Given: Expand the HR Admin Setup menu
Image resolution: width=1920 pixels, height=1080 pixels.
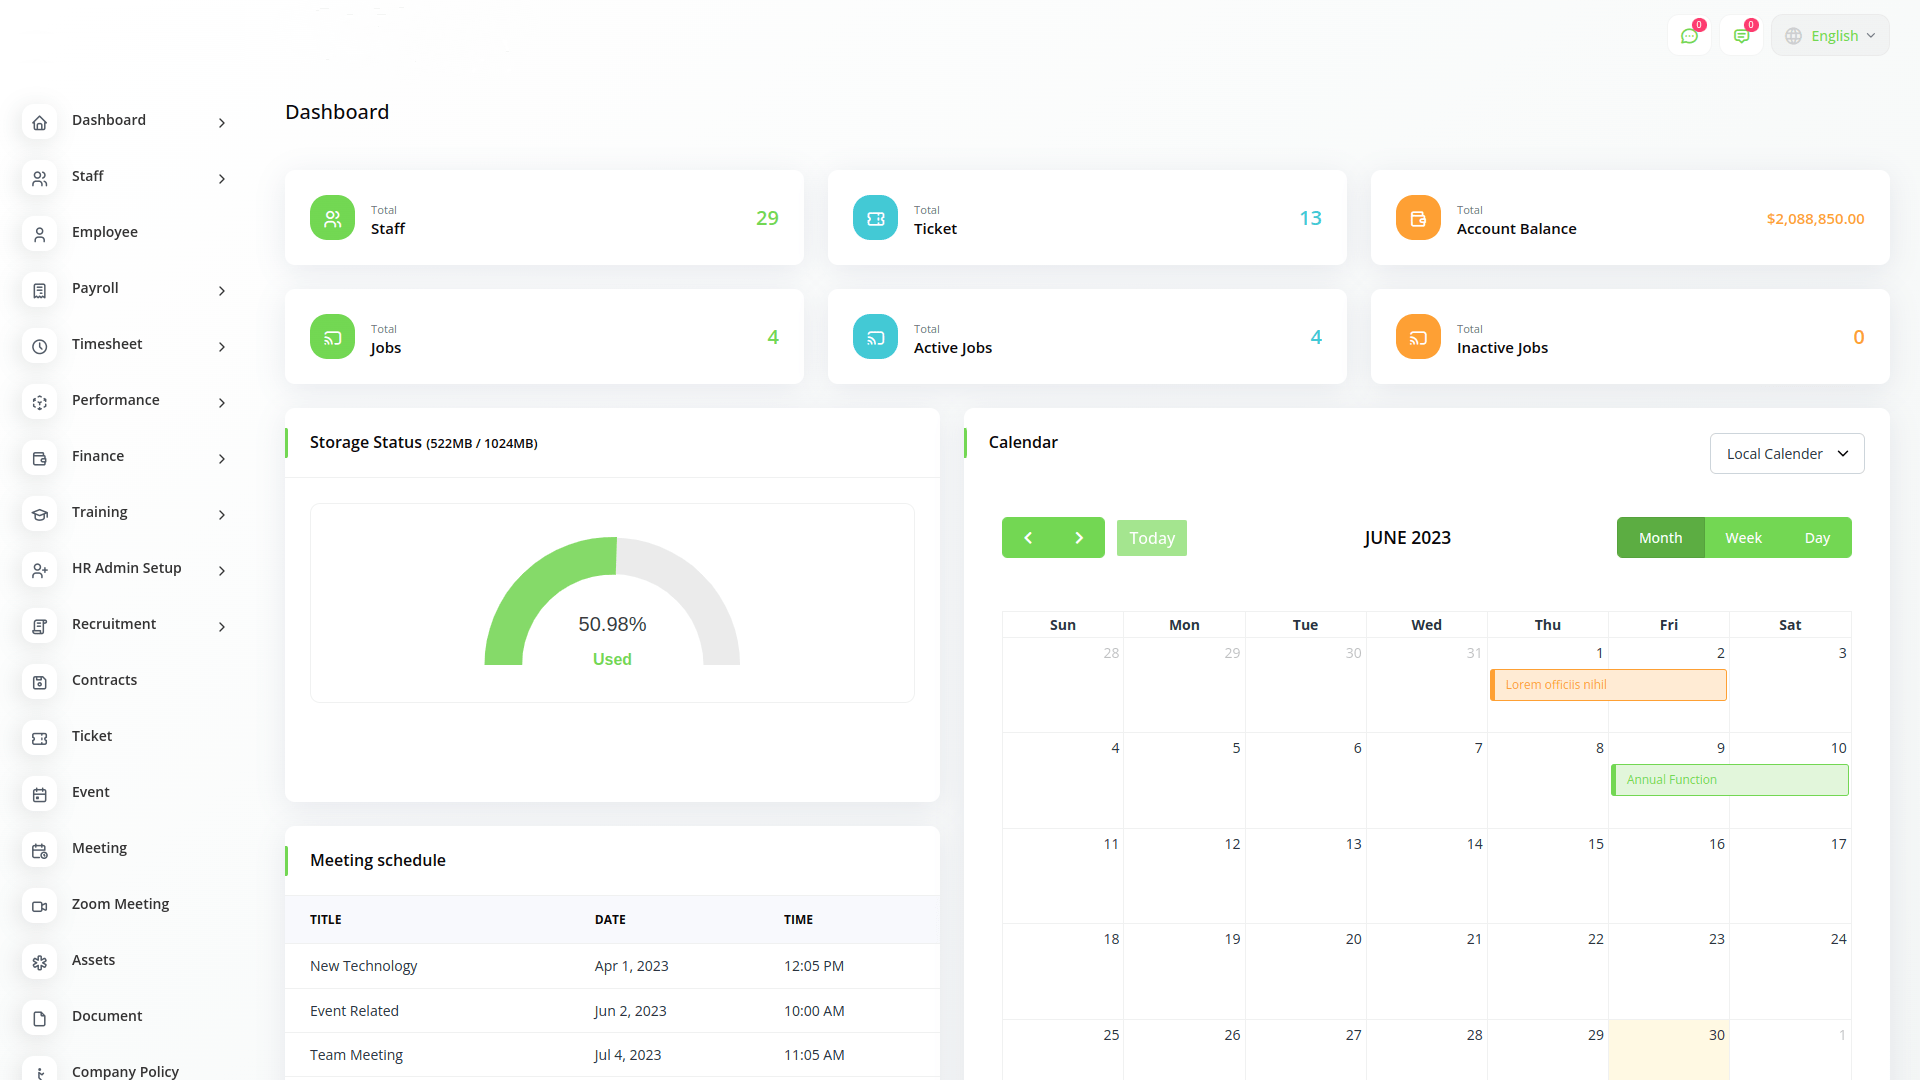Looking at the screenshot, I should click(125, 569).
